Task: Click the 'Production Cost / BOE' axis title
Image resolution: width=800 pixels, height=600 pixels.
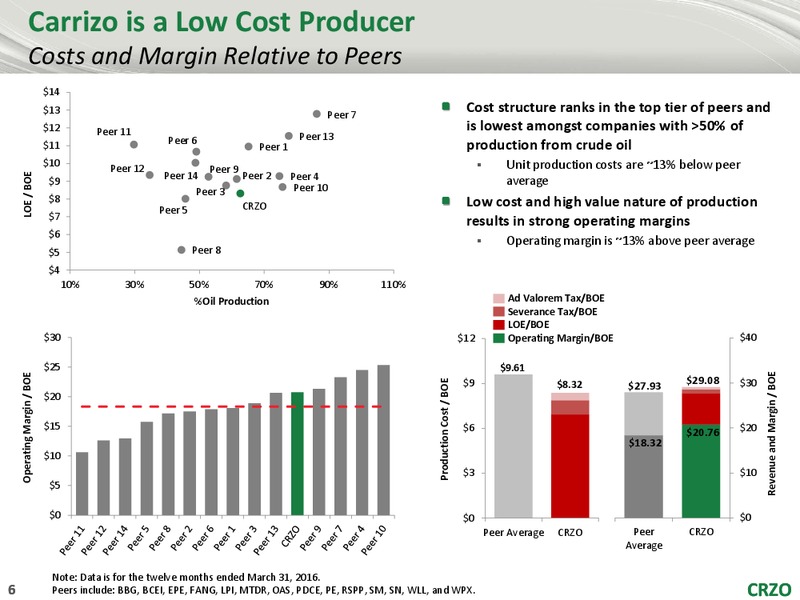Action: pos(444,429)
